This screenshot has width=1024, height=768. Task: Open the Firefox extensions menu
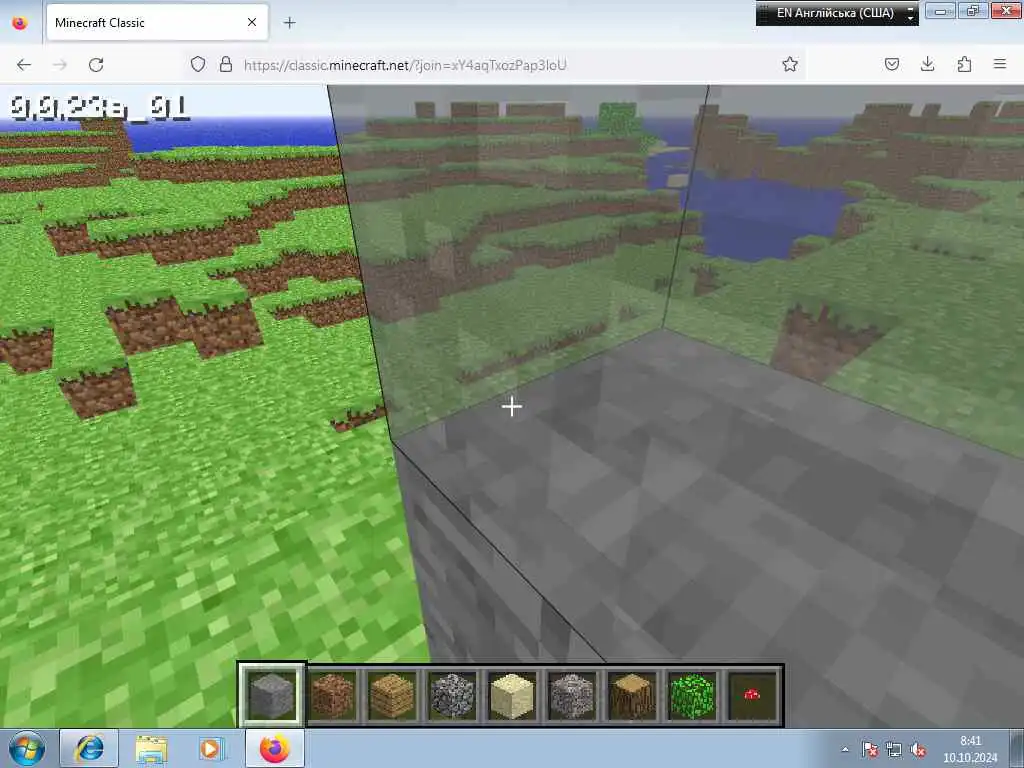tap(964, 64)
